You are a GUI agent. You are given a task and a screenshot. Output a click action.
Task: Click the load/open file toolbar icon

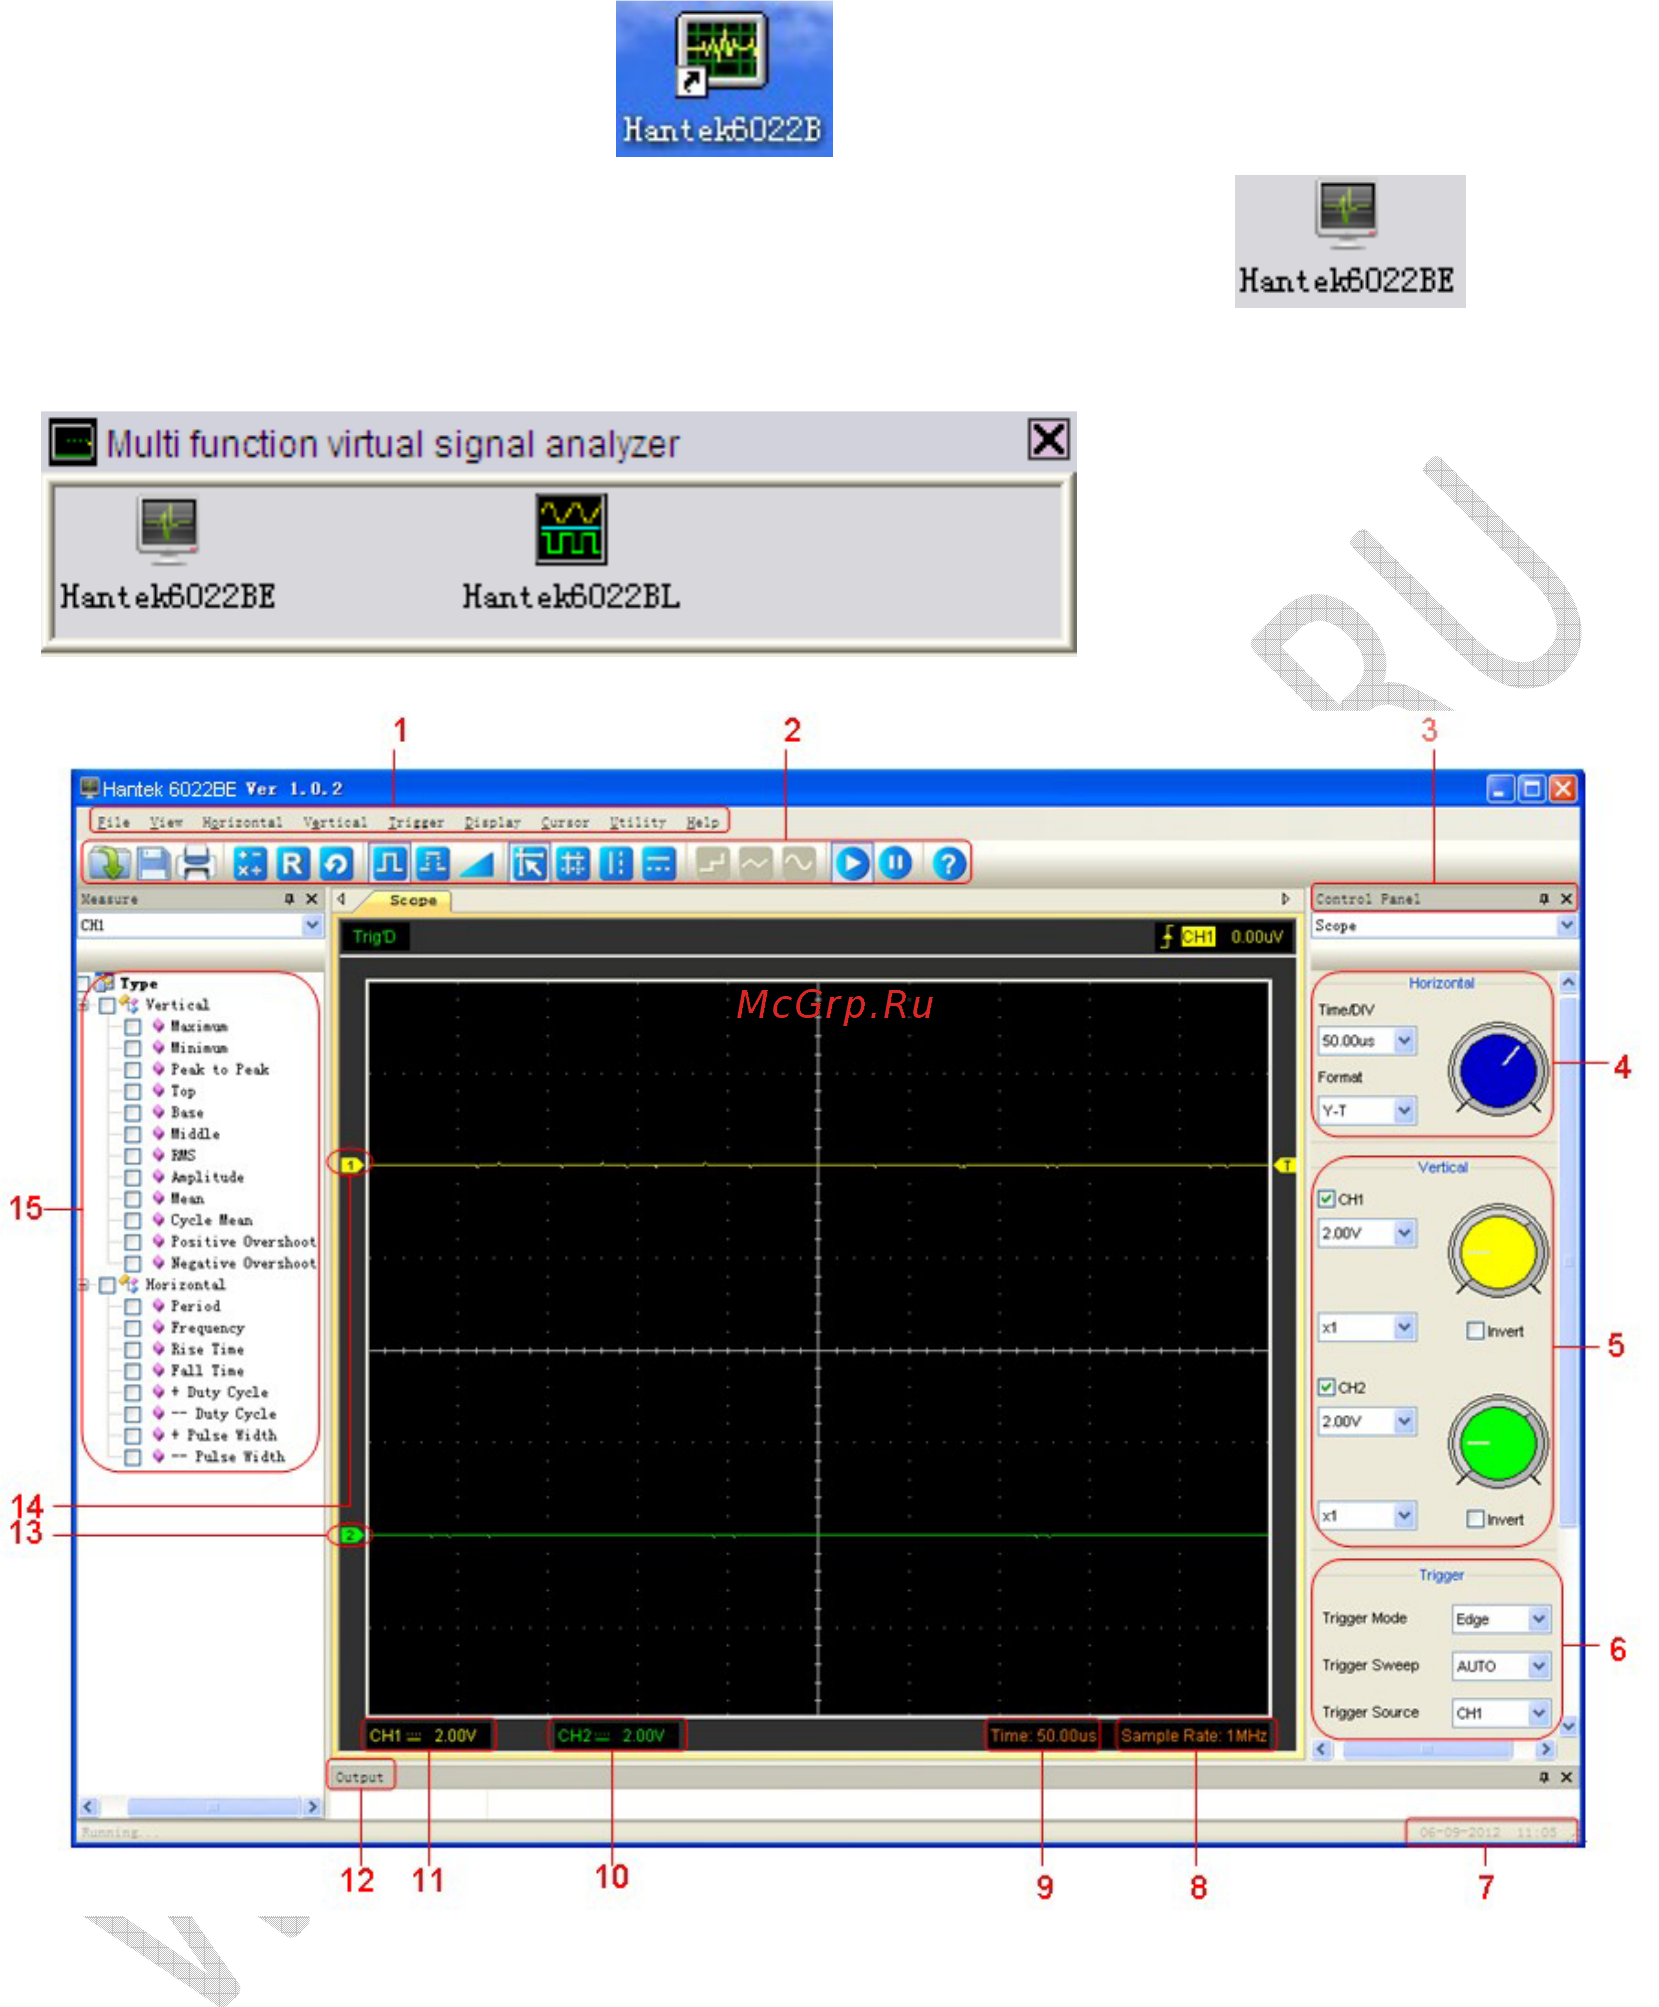[108, 864]
